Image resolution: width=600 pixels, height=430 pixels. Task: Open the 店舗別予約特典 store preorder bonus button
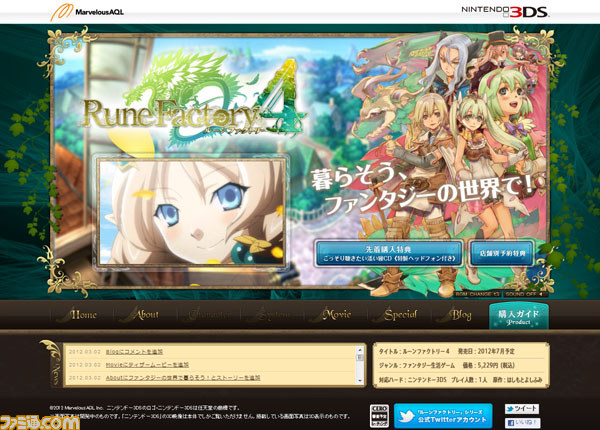[x=502, y=253]
